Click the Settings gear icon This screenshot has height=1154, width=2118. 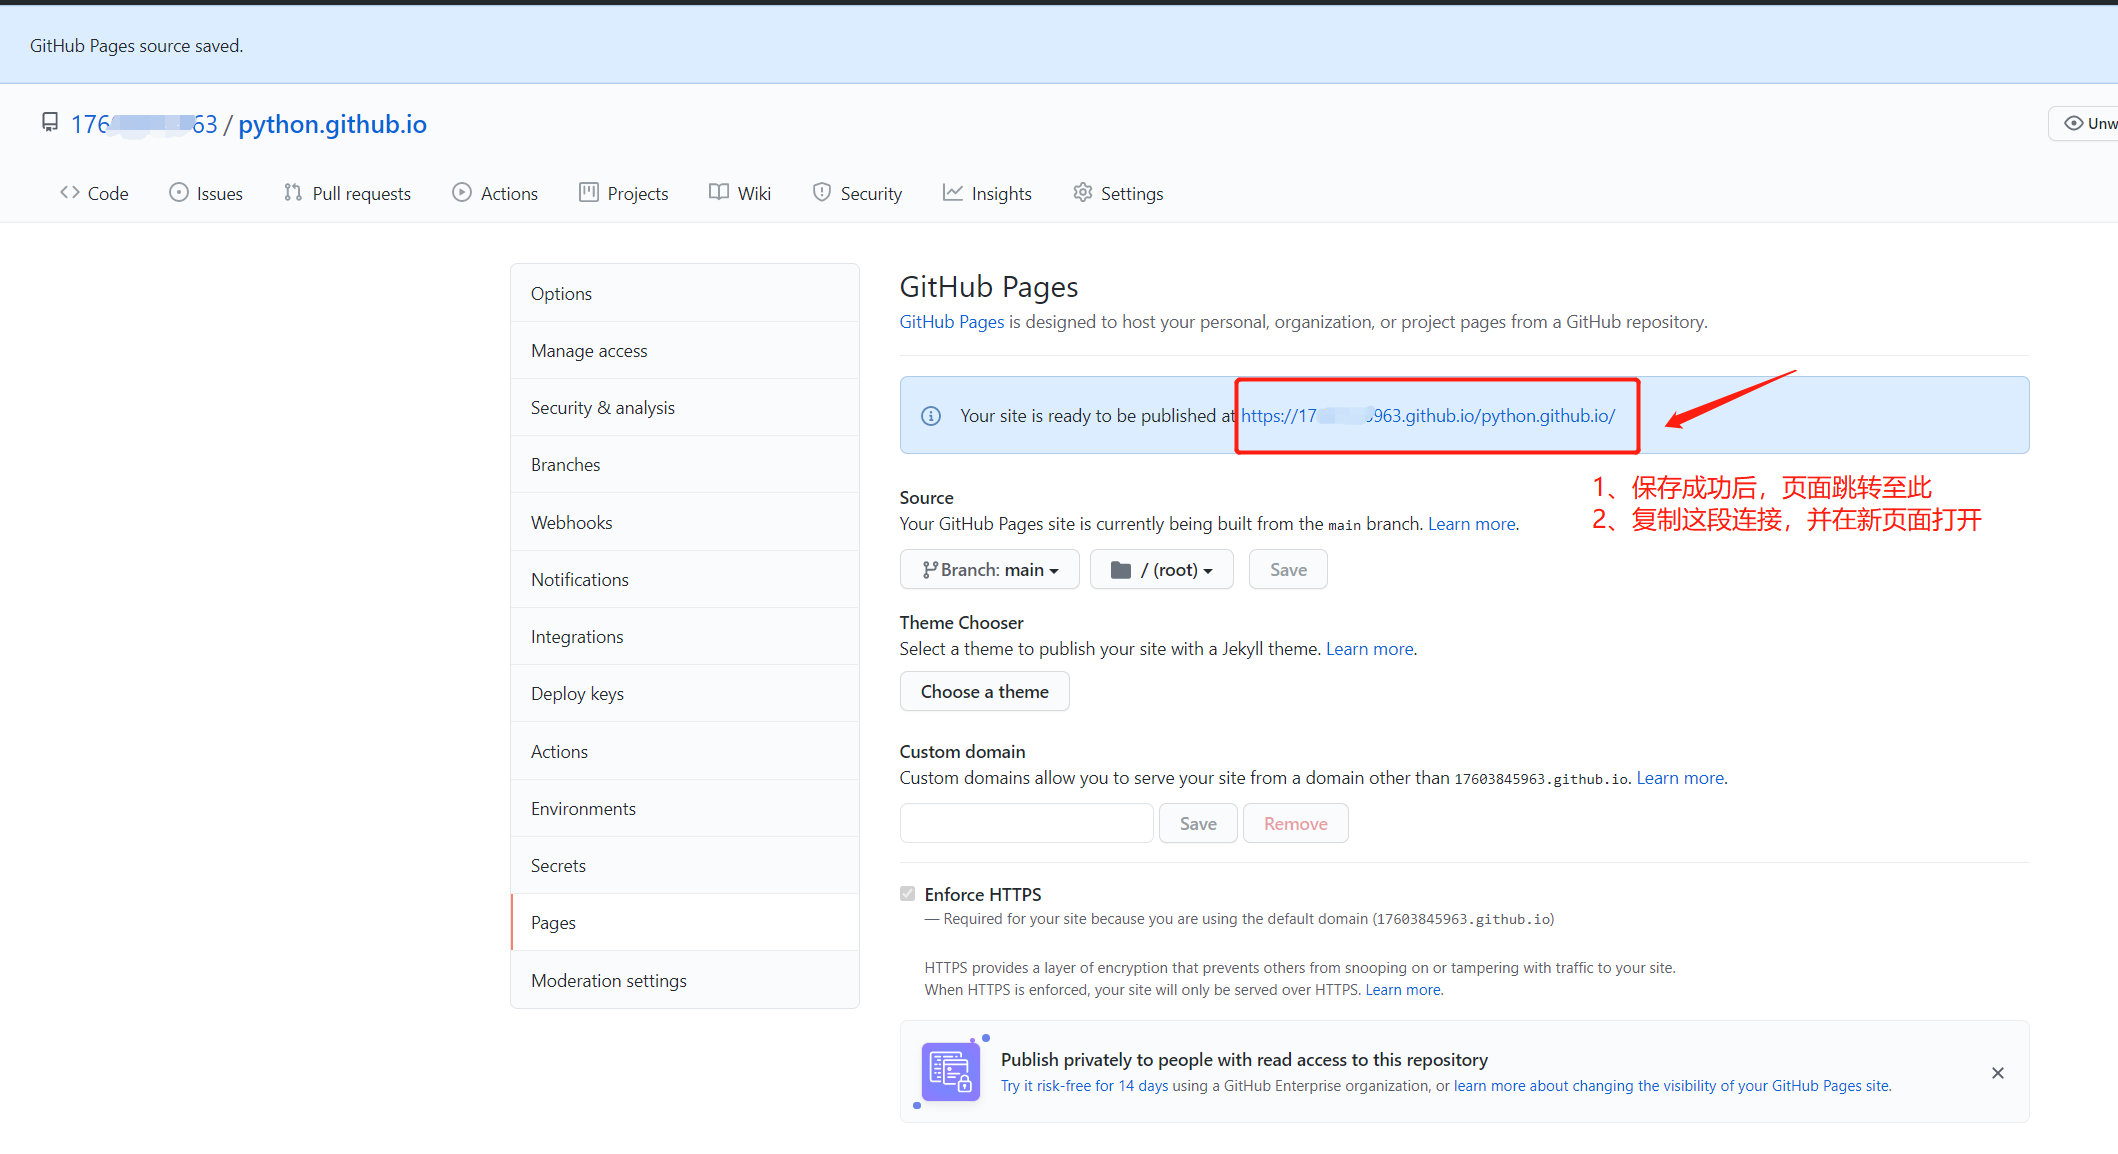click(1083, 192)
